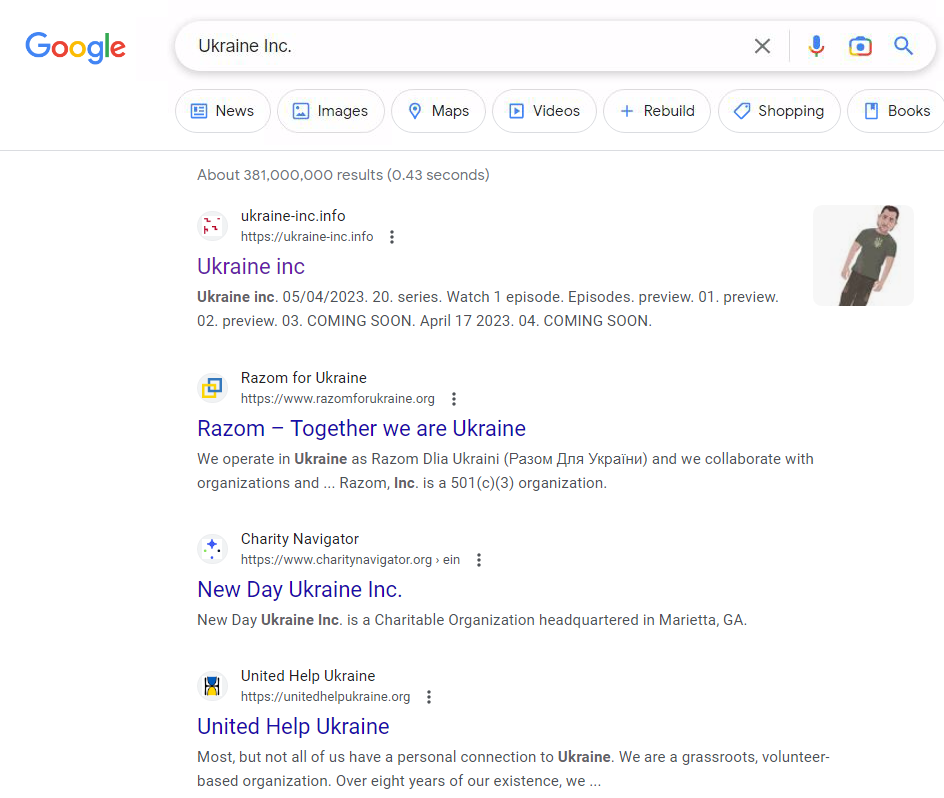Viewport: 944px width, 798px height.
Task: Click the Charity Navigator site name
Action: pos(300,539)
